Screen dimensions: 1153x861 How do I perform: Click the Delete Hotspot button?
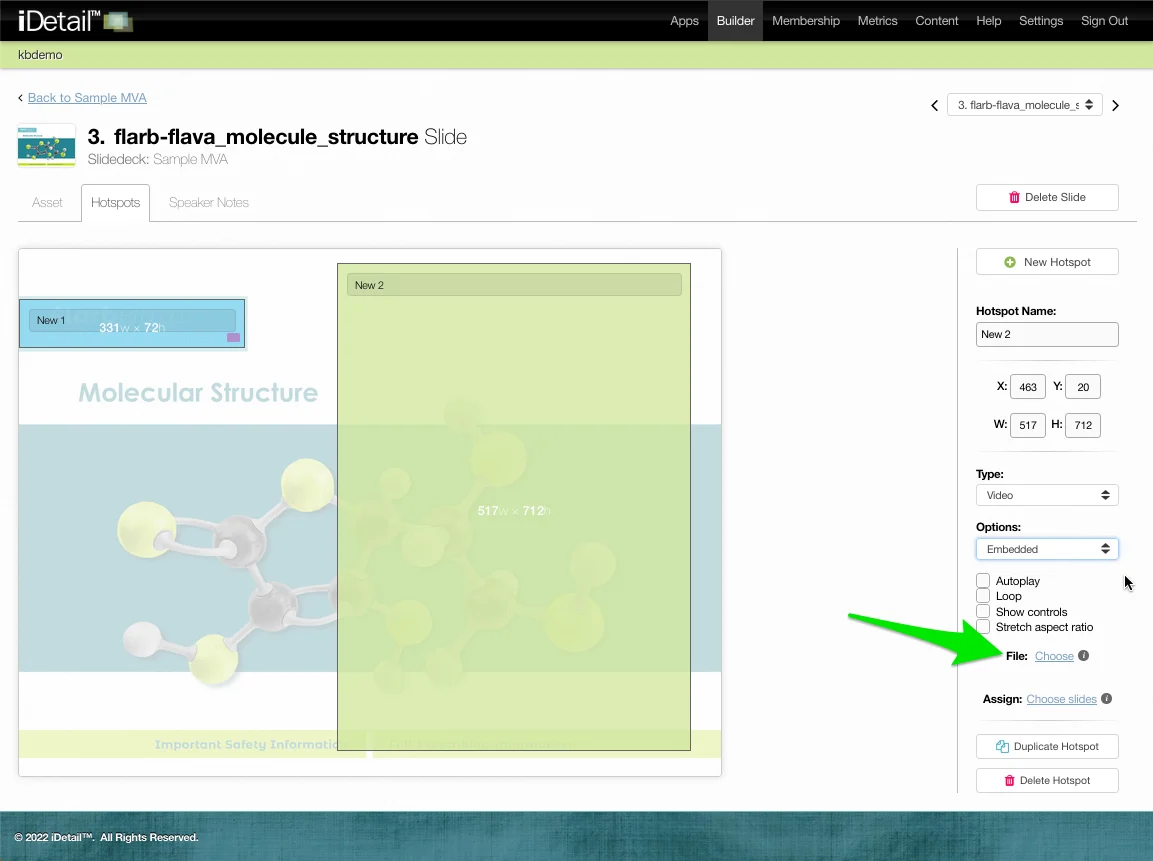pyautogui.click(x=1047, y=780)
